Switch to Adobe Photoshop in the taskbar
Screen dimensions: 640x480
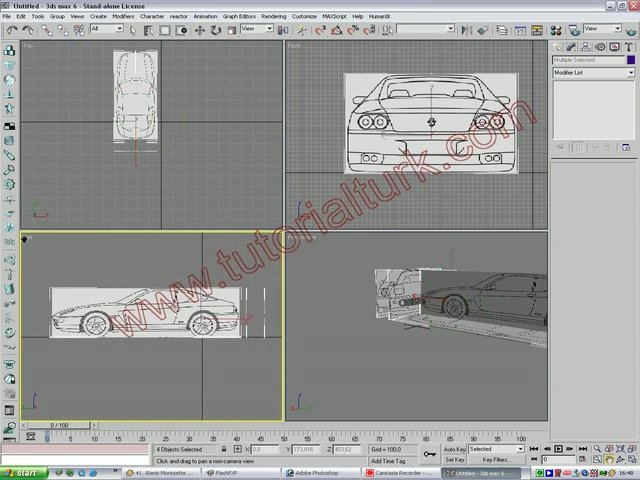pyautogui.click(x=321, y=473)
